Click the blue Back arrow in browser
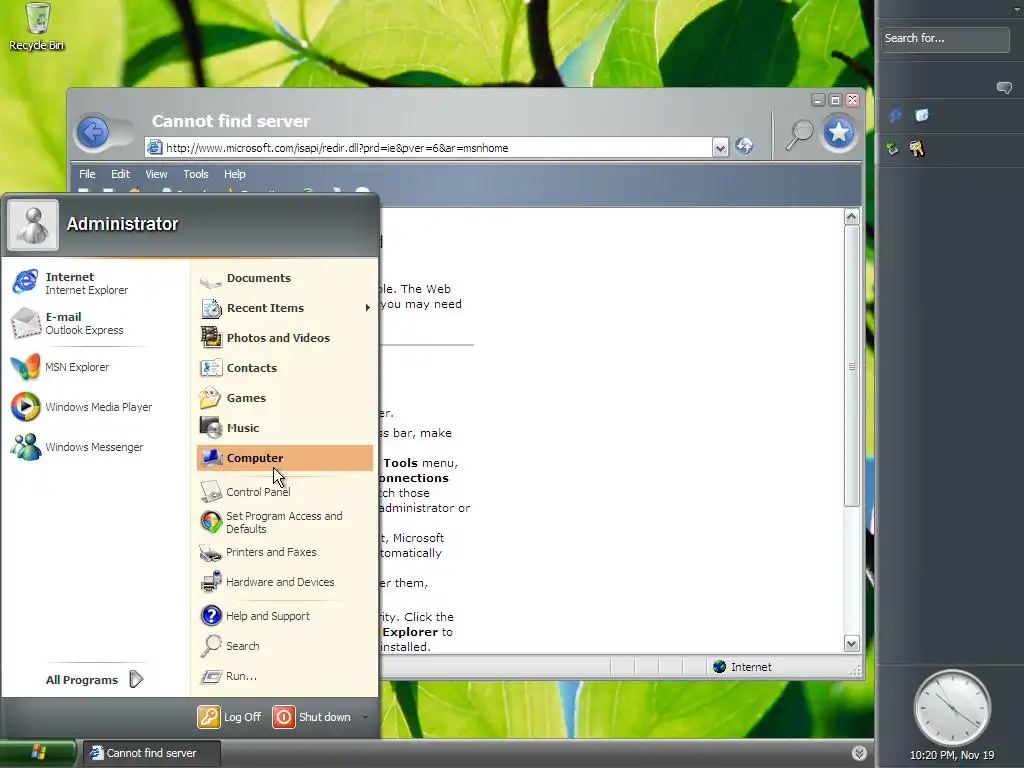The width and height of the screenshot is (1024, 768). (93, 133)
